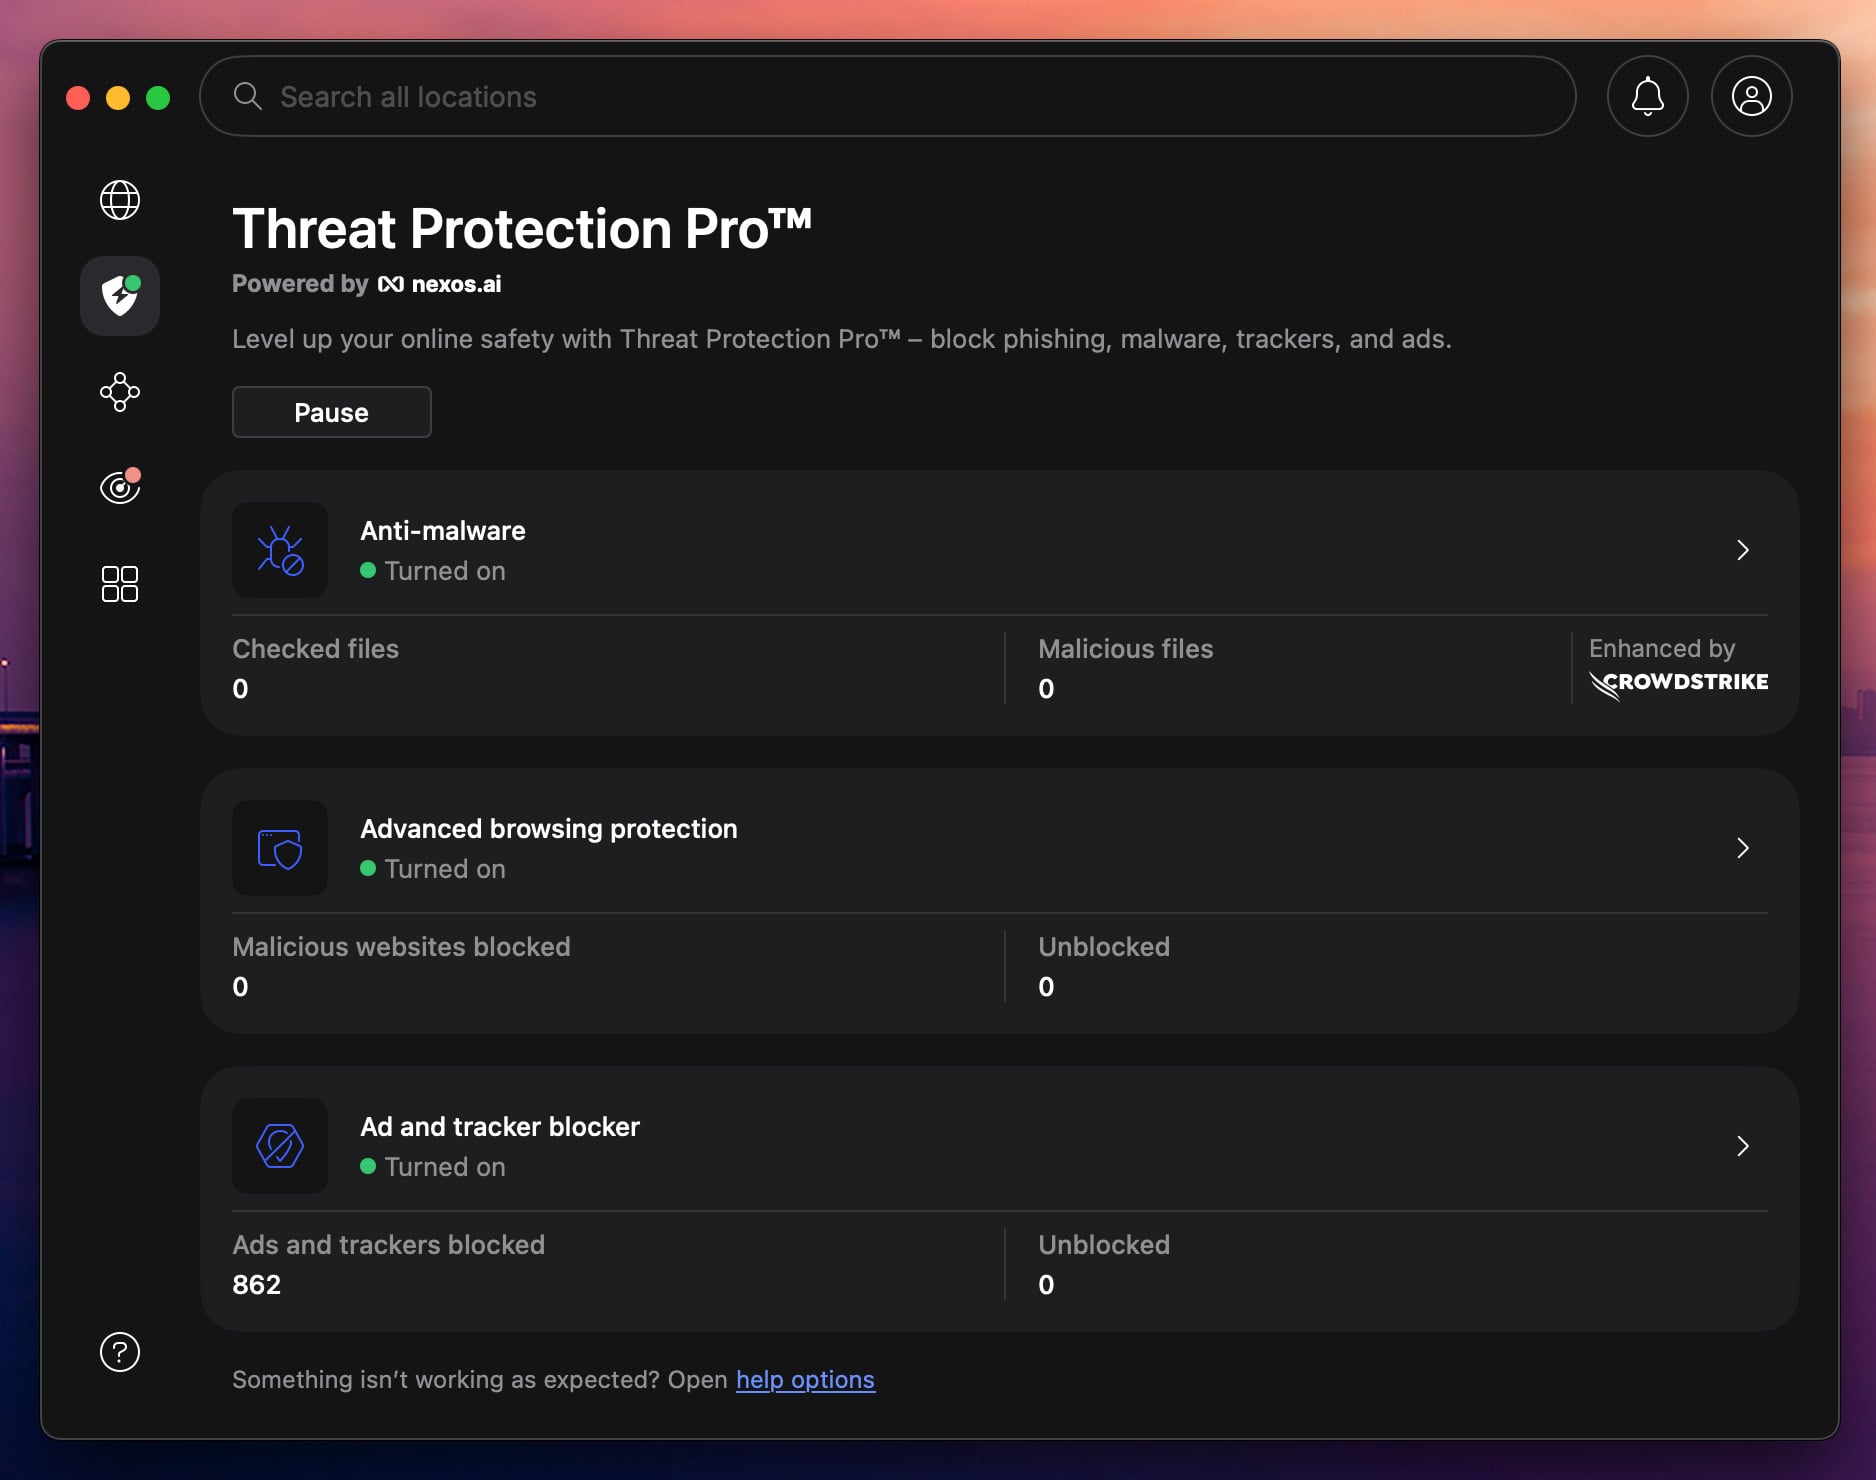Click the Enhanced by label
1876x1480 pixels.
coord(1662,649)
